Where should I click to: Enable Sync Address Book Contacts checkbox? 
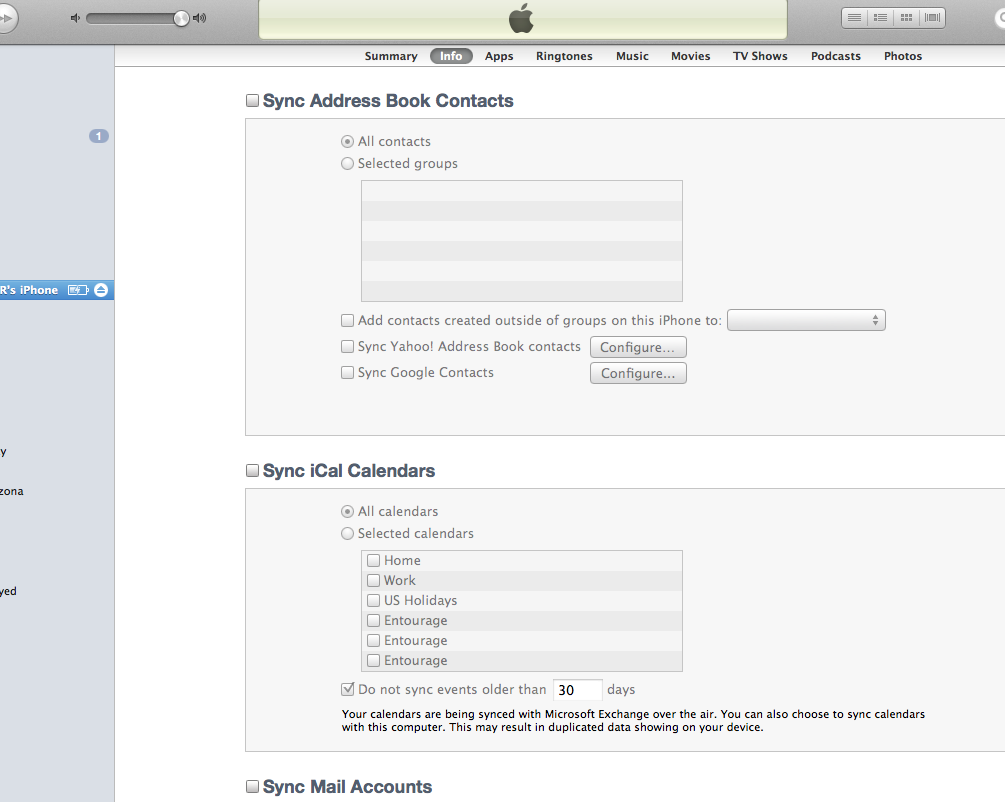(253, 101)
